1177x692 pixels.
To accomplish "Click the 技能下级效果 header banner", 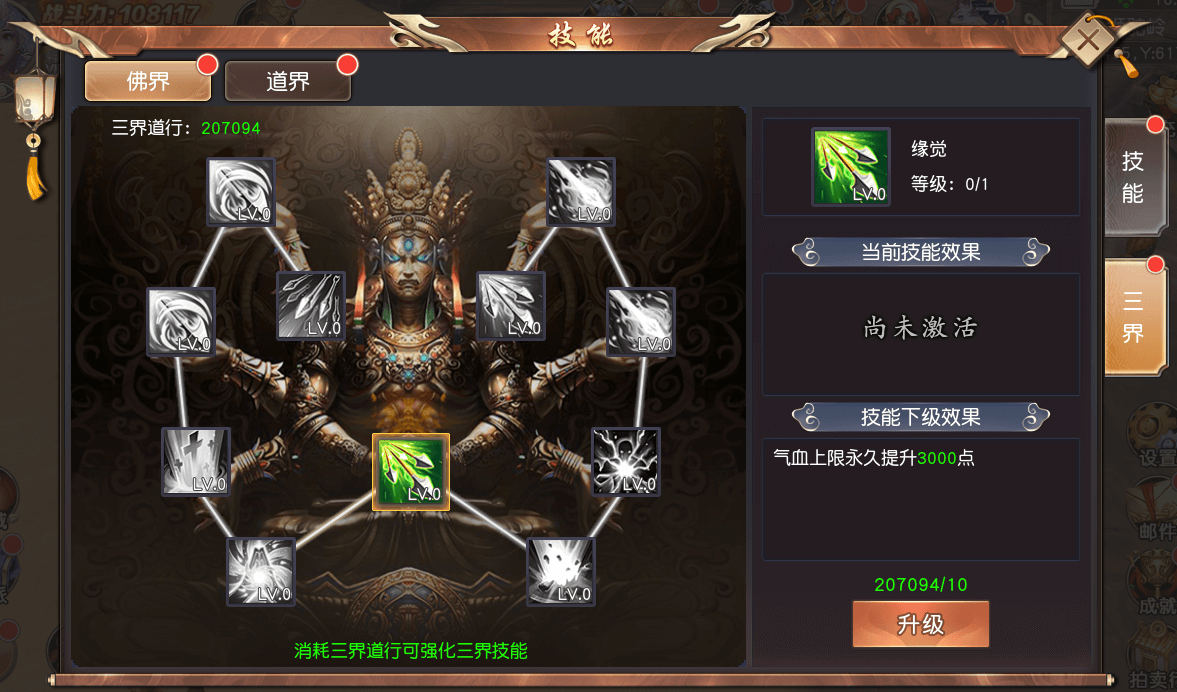I will [x=920, y=417].
